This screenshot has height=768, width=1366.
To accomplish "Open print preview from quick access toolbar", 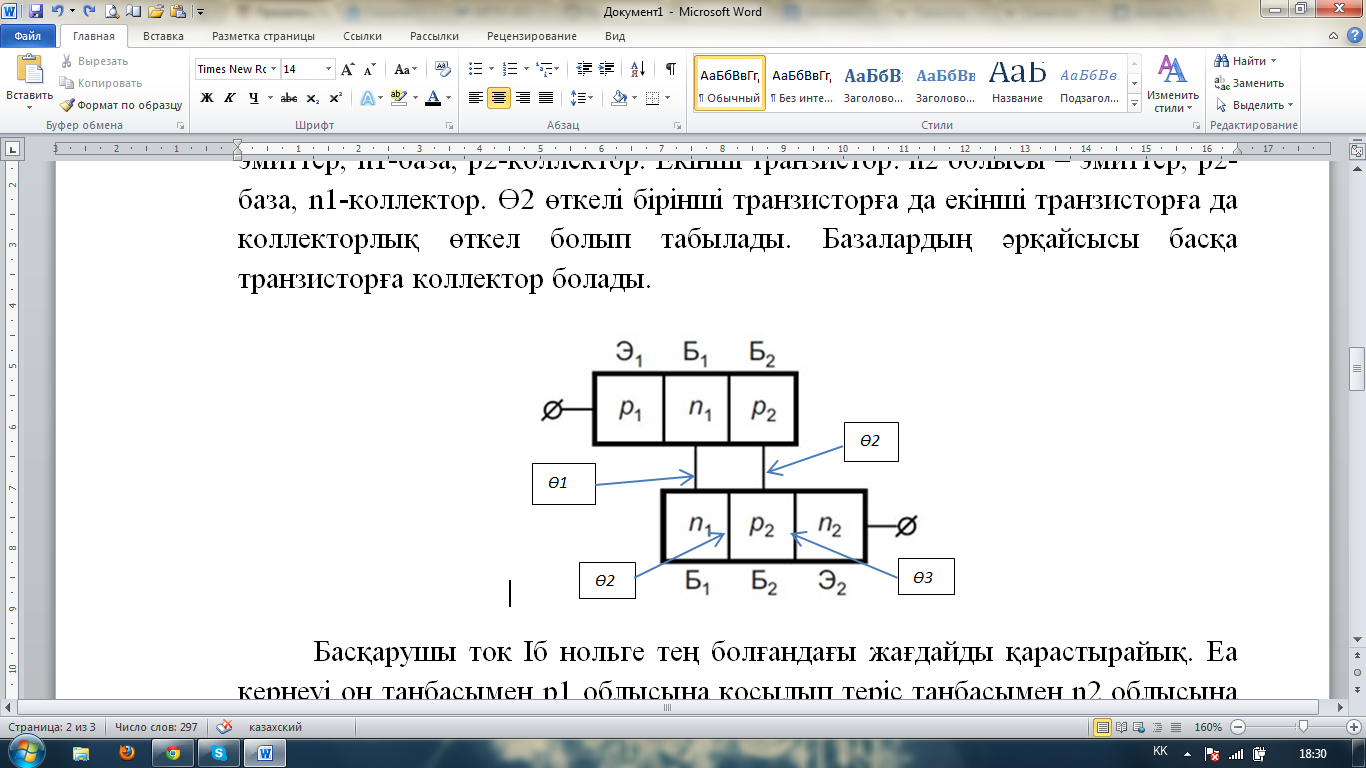I will coord(110,12).
